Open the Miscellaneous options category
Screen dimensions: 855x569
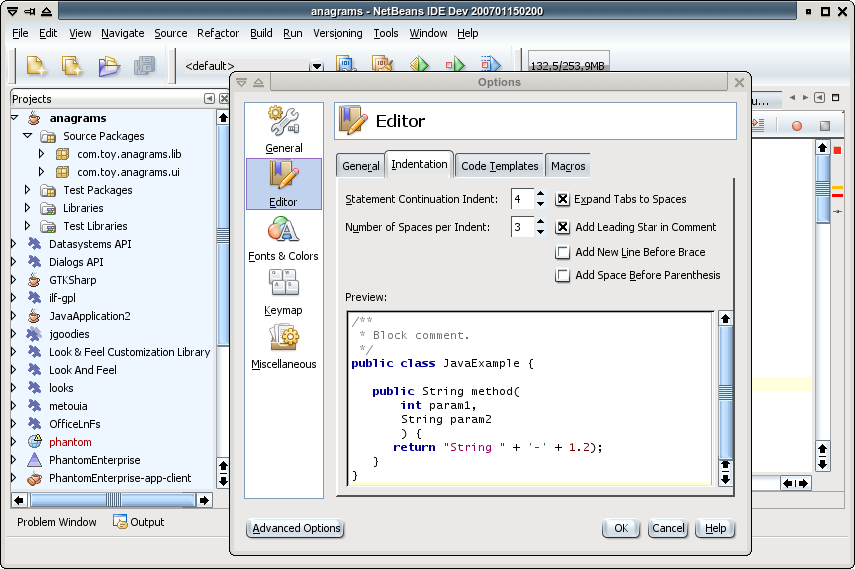284,346
